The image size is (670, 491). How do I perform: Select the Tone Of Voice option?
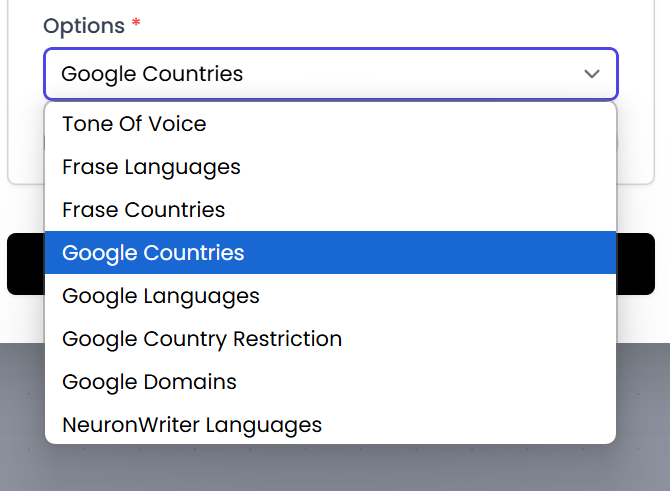coord(134,124)
